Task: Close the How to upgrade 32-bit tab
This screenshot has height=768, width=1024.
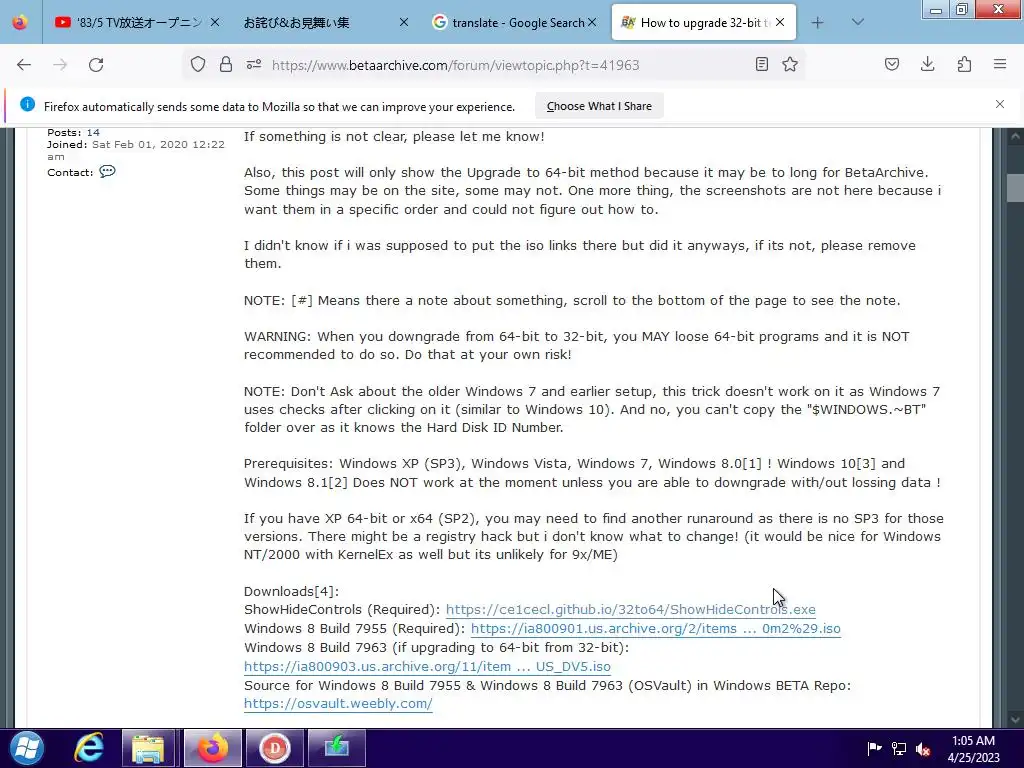Action: tap(780, 22)
